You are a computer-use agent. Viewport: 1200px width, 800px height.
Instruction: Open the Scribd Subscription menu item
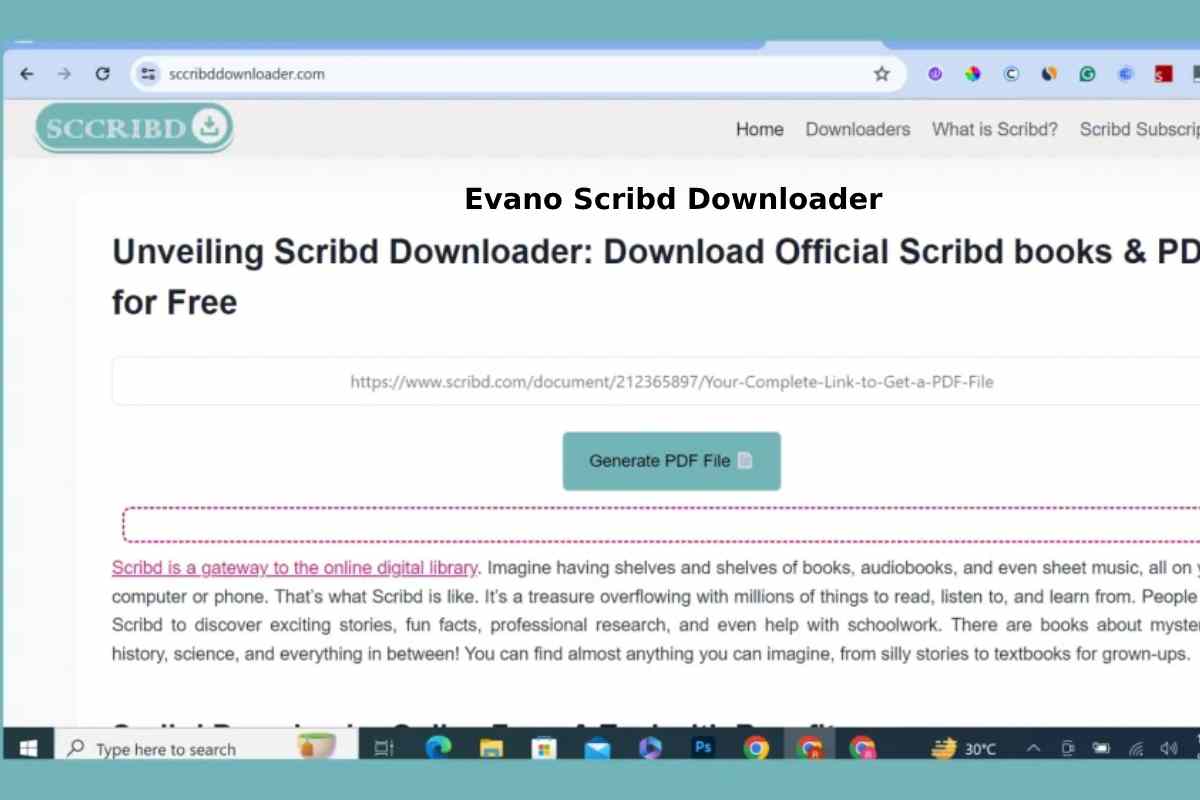(x=1140, y=129)
